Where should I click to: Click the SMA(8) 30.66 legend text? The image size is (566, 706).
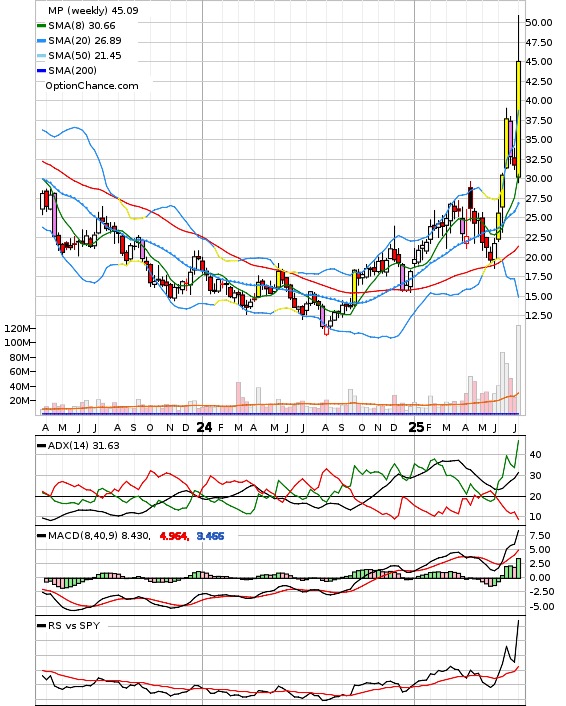coord(82,26)
